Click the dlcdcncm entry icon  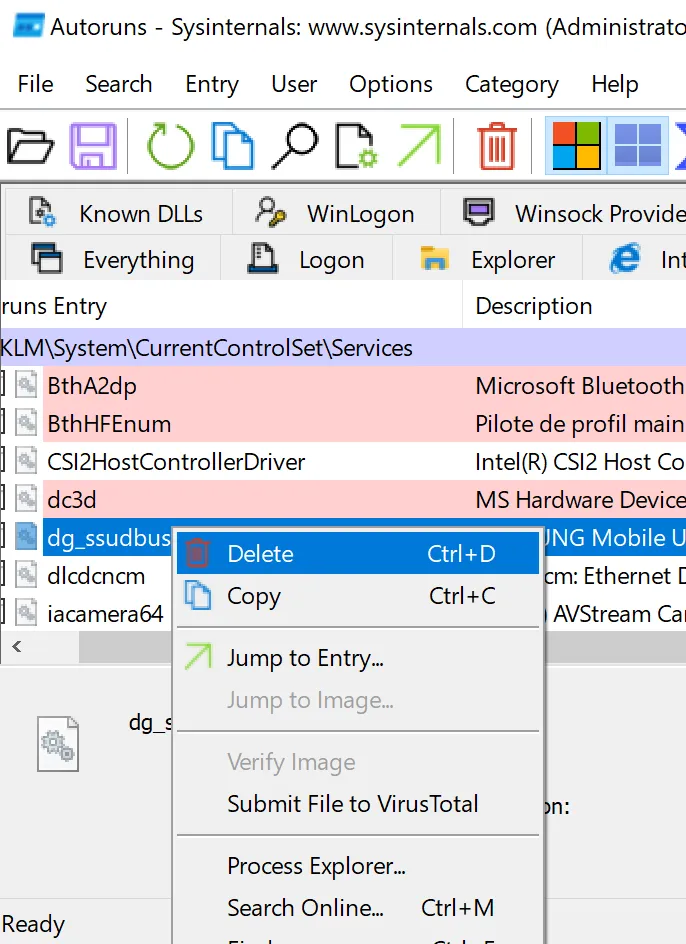point(26,575)
